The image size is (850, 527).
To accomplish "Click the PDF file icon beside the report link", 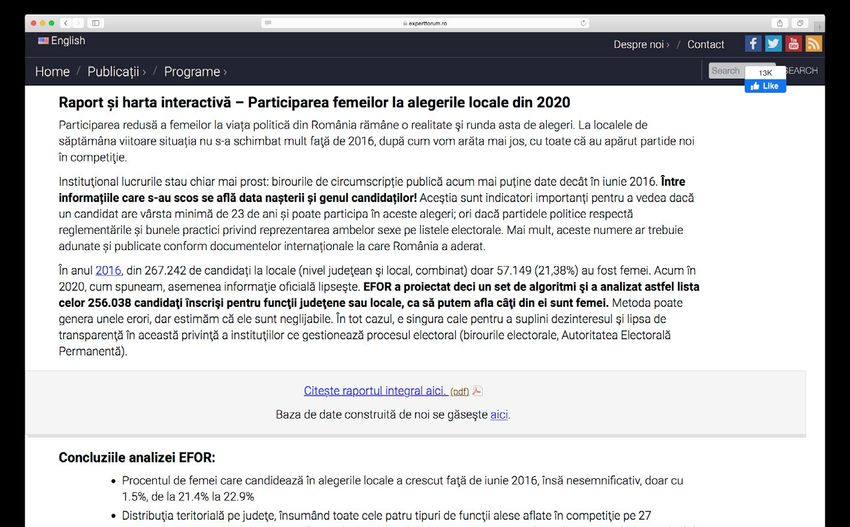I will 477,391.
